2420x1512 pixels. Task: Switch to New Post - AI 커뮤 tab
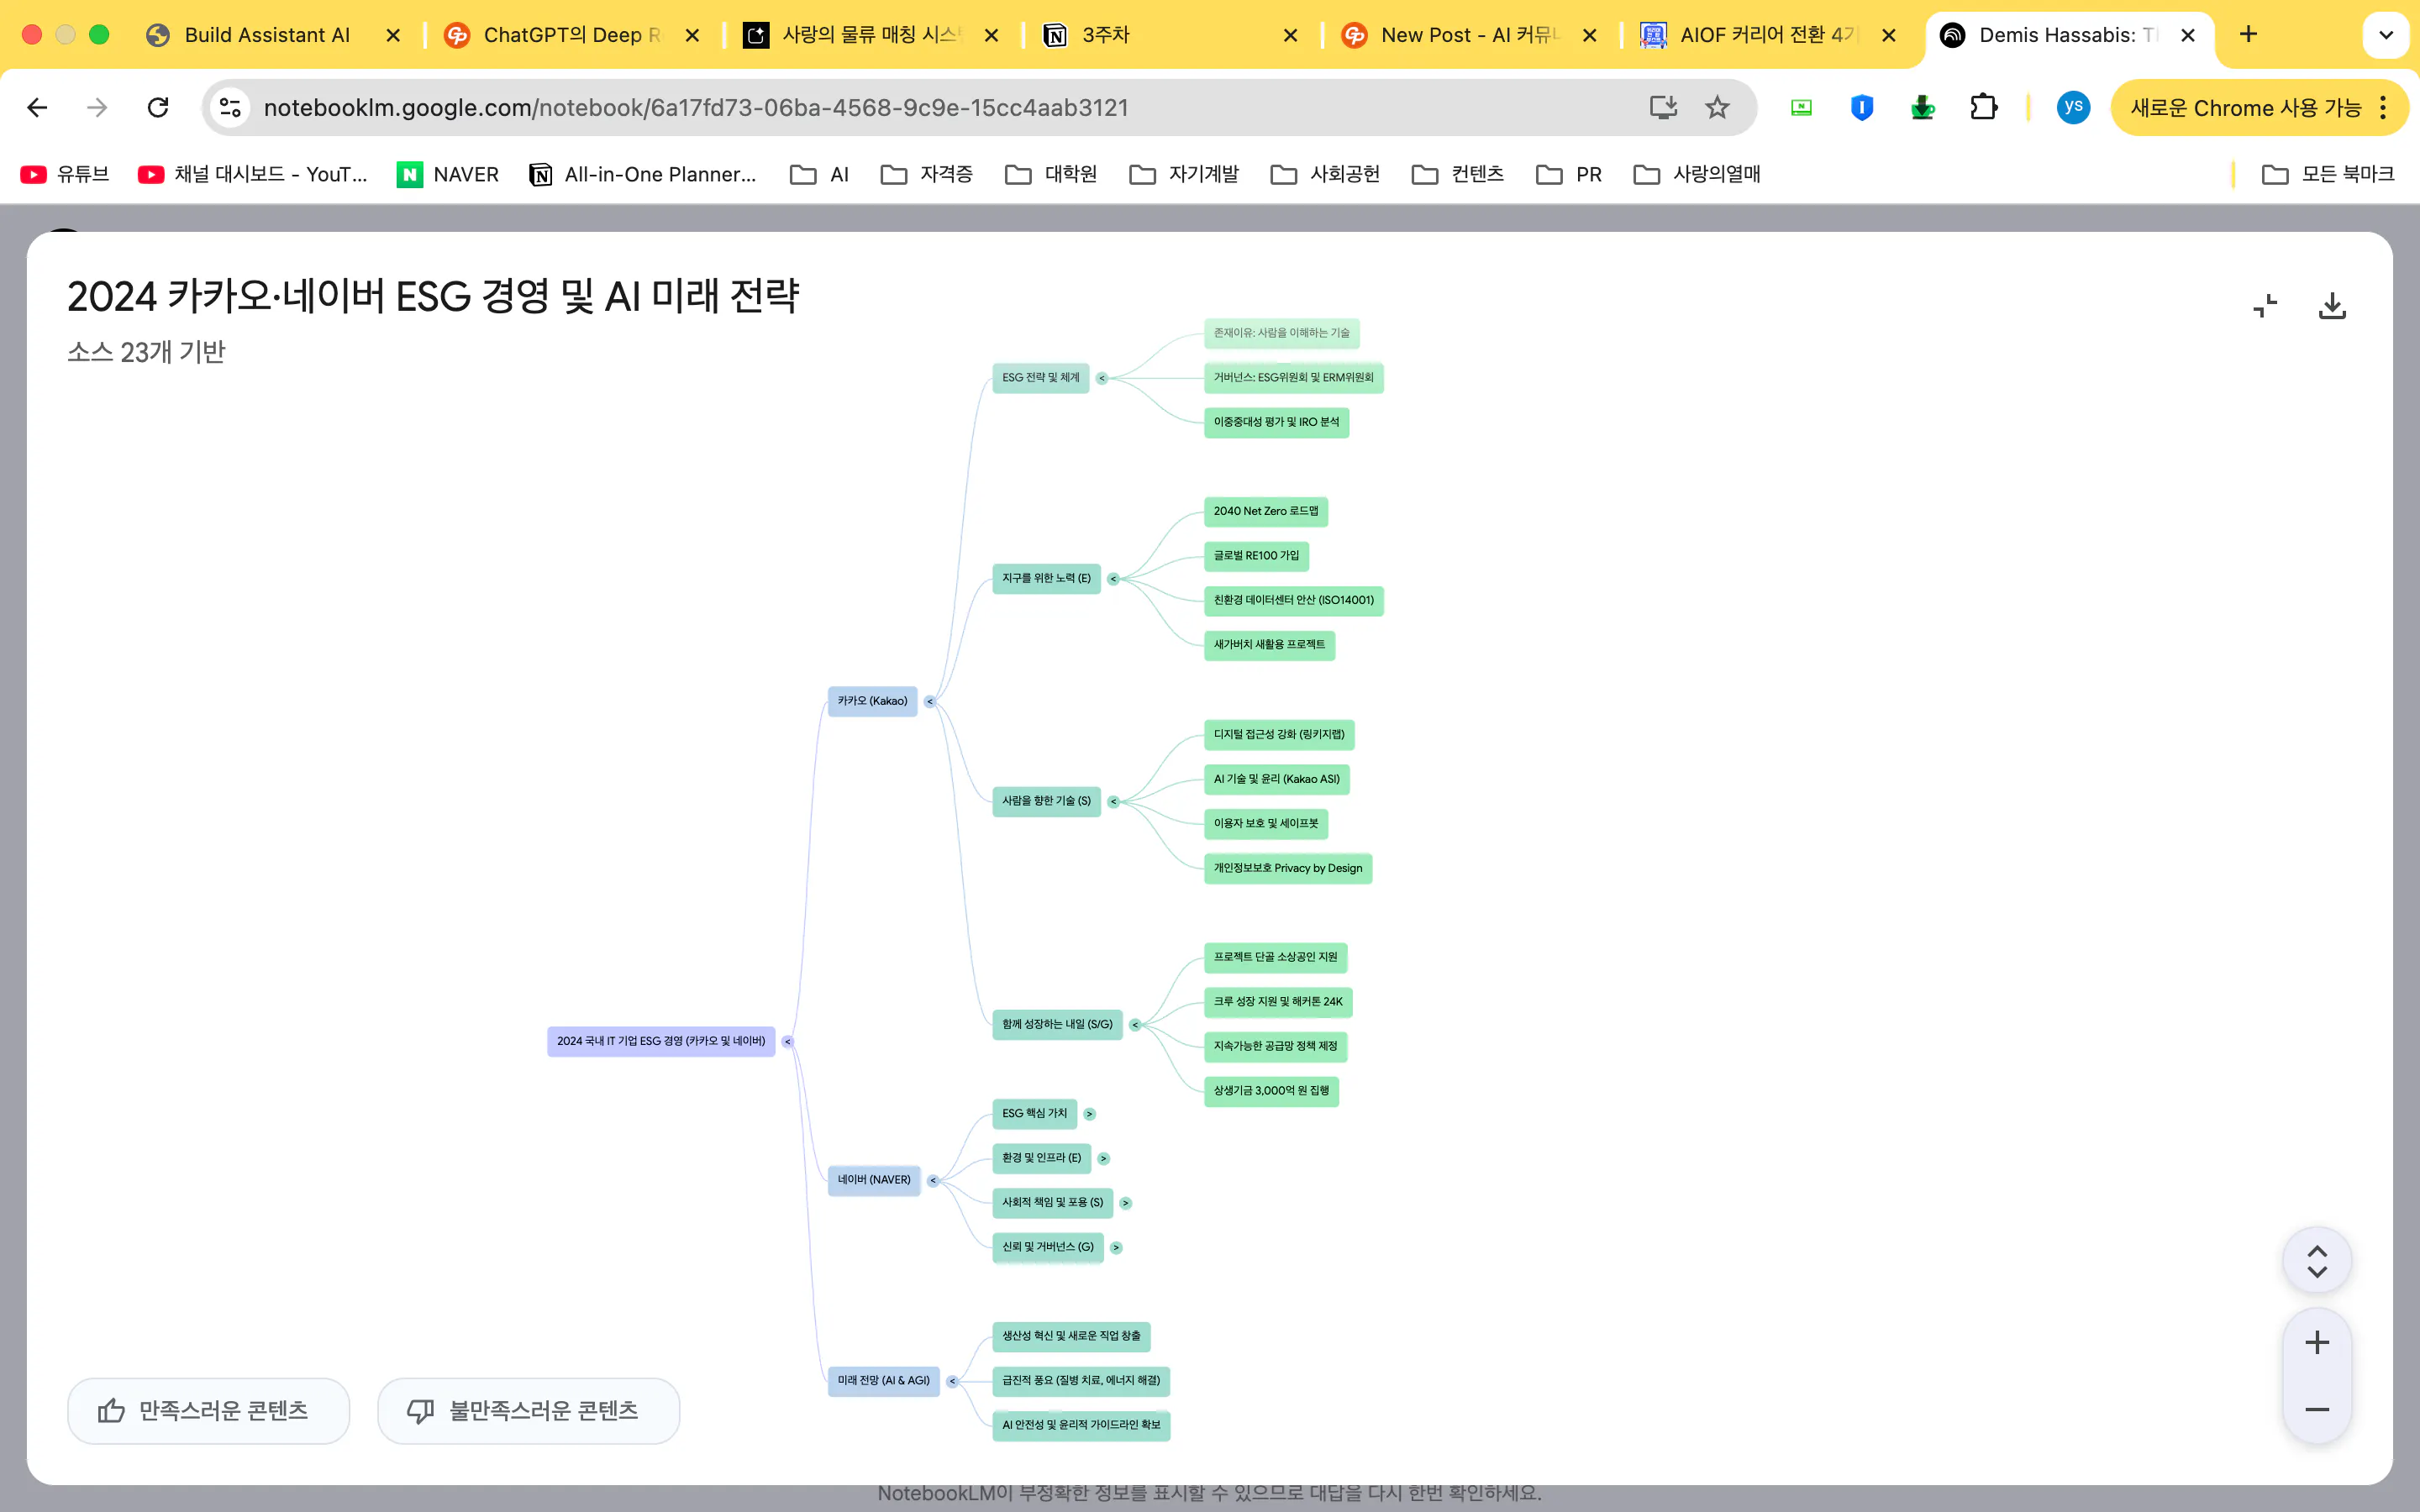coord(1468,35)
